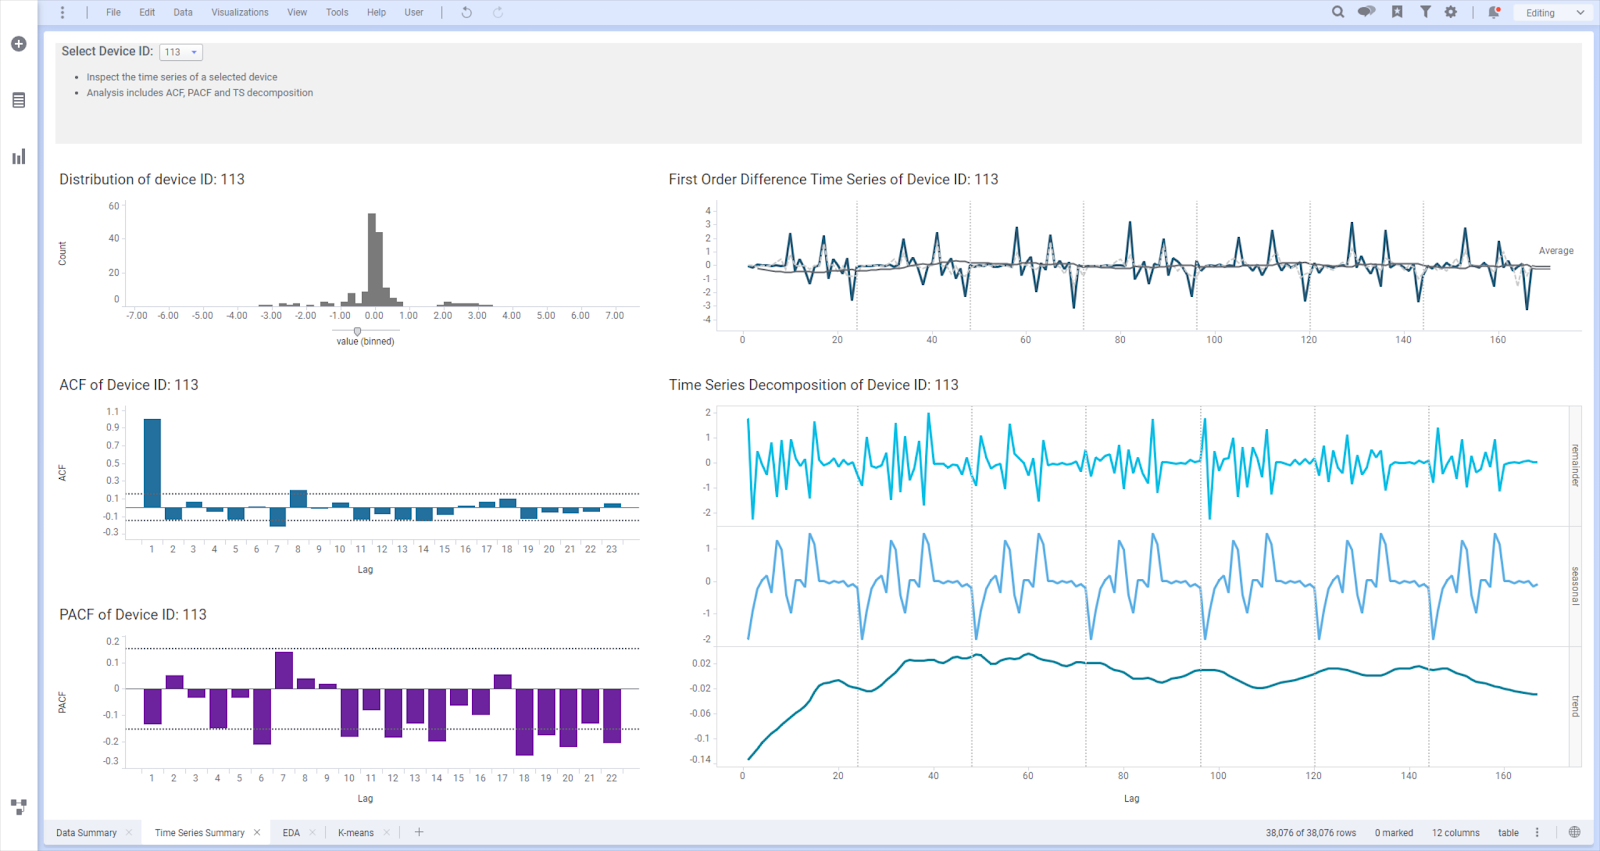Click the 'PACF of Device ID: 113' title
This screenshot has width=1600, height=851.
pyautogui.click(x=133, y=615)
